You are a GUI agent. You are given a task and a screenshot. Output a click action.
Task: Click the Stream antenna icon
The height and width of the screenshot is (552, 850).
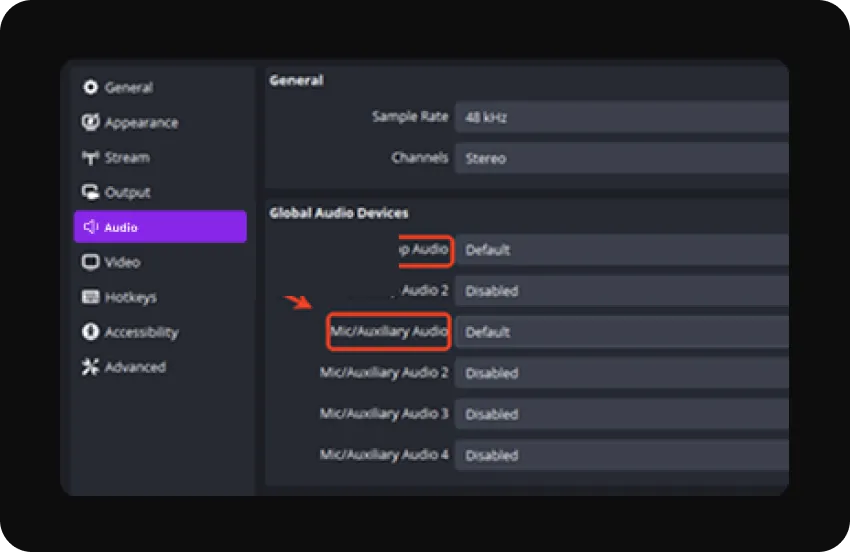(91, 158)
